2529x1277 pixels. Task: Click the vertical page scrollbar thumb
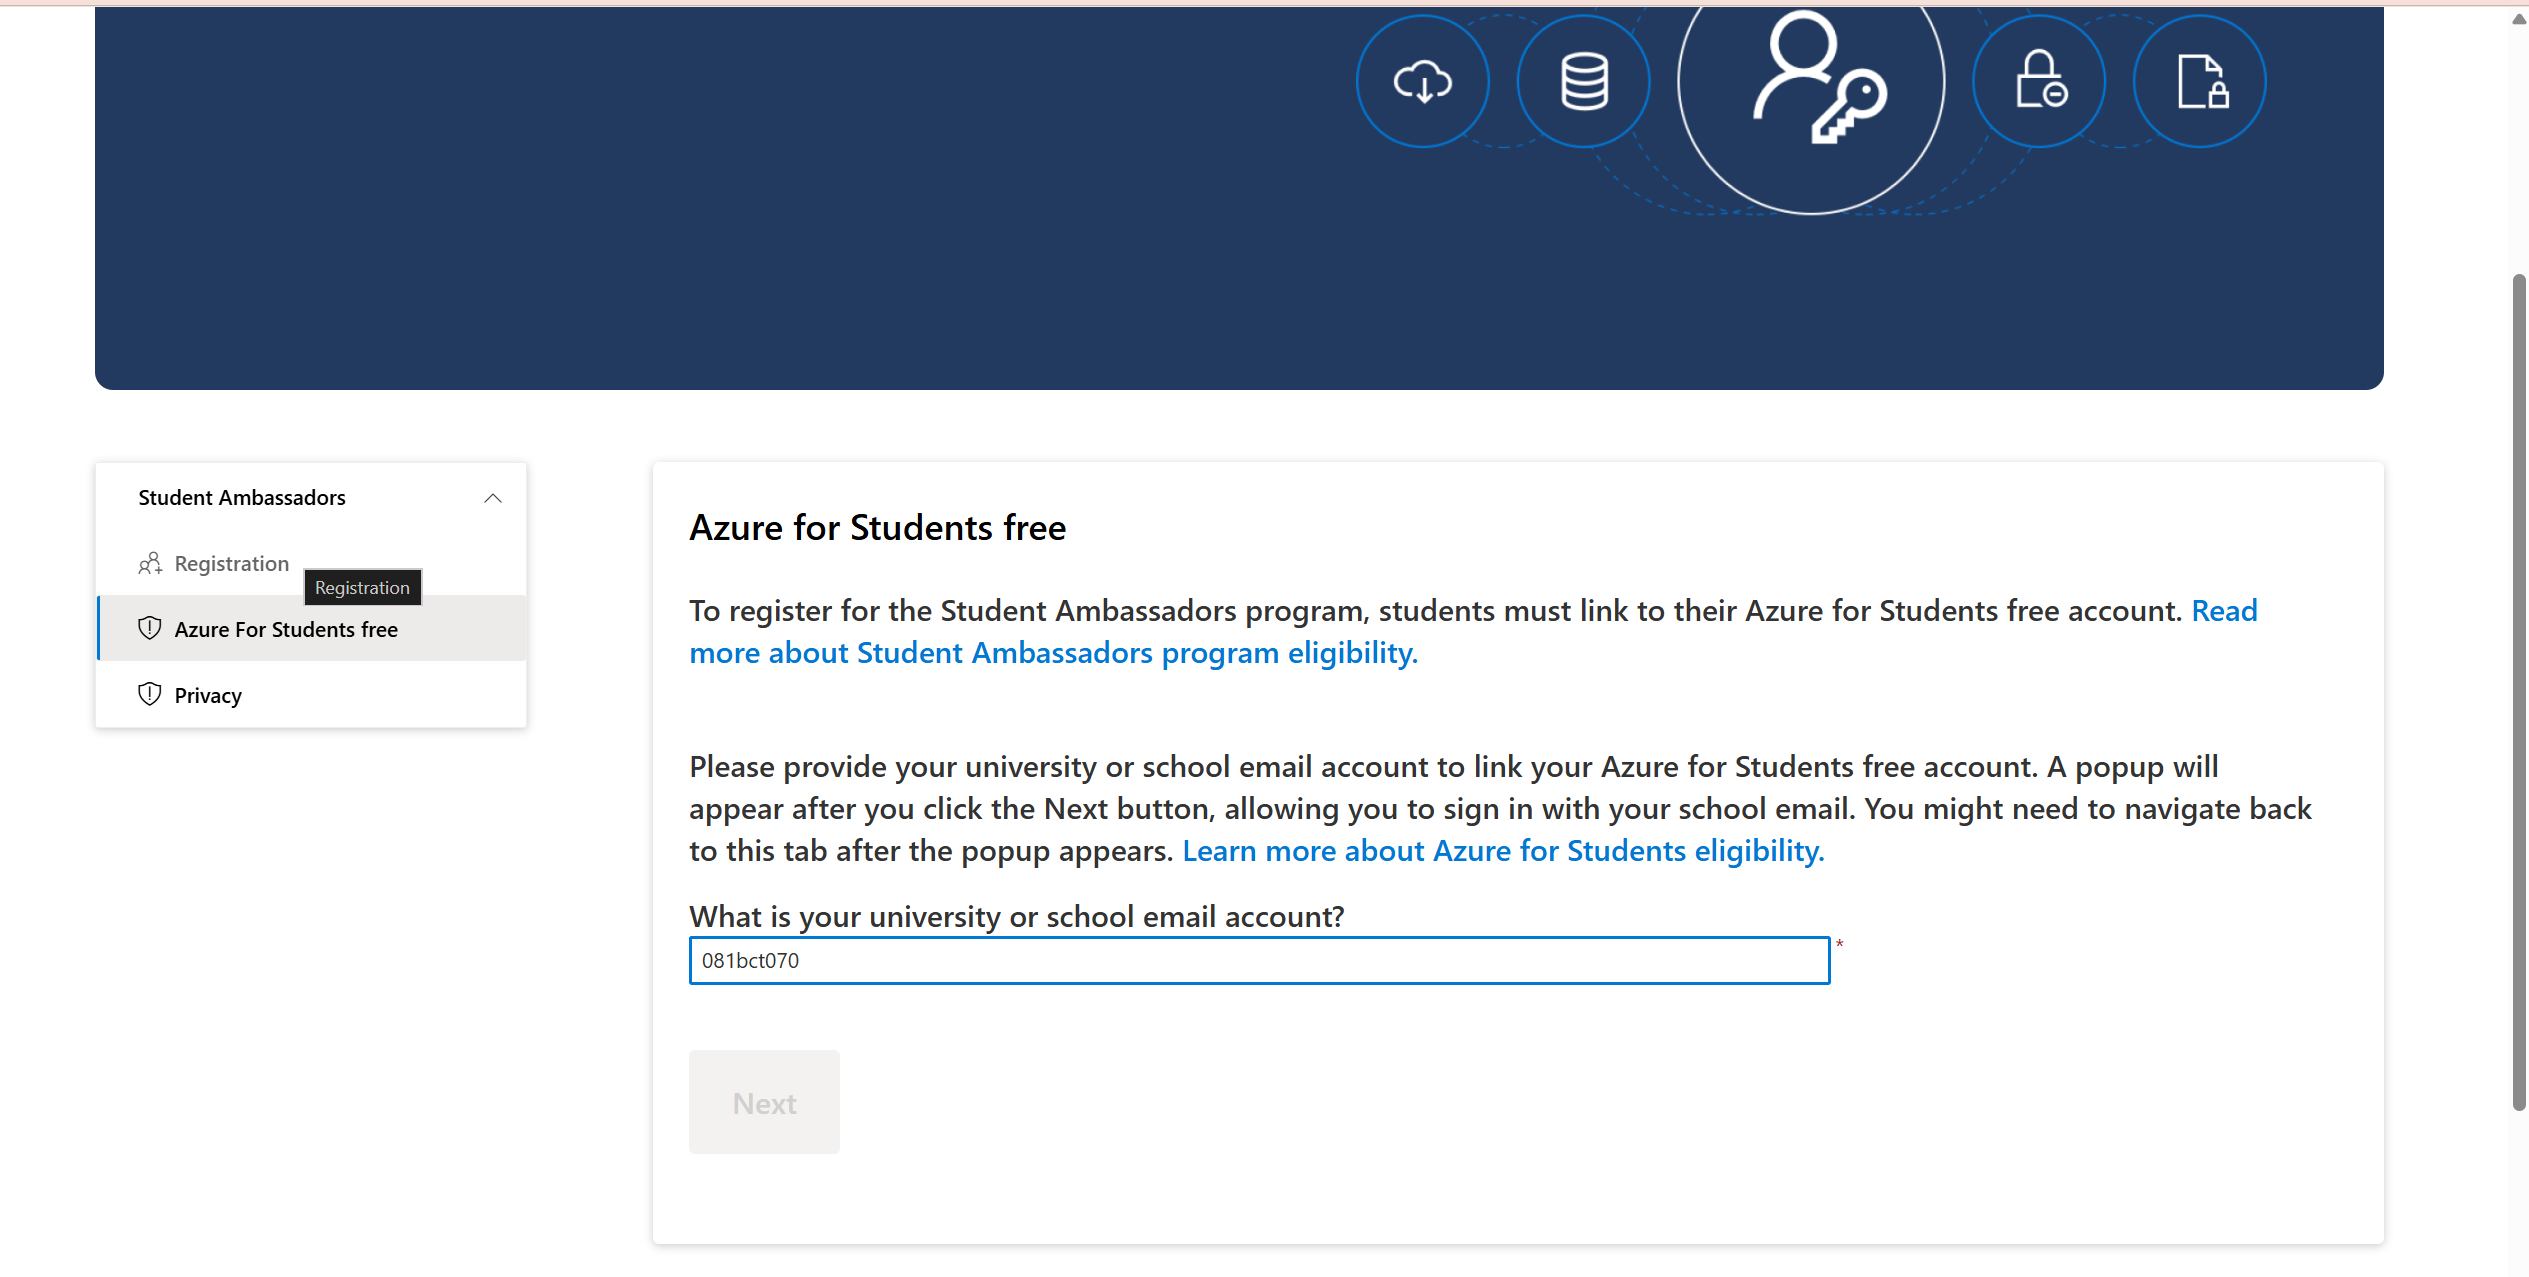pyautogui.click(x=2518, y=690)
